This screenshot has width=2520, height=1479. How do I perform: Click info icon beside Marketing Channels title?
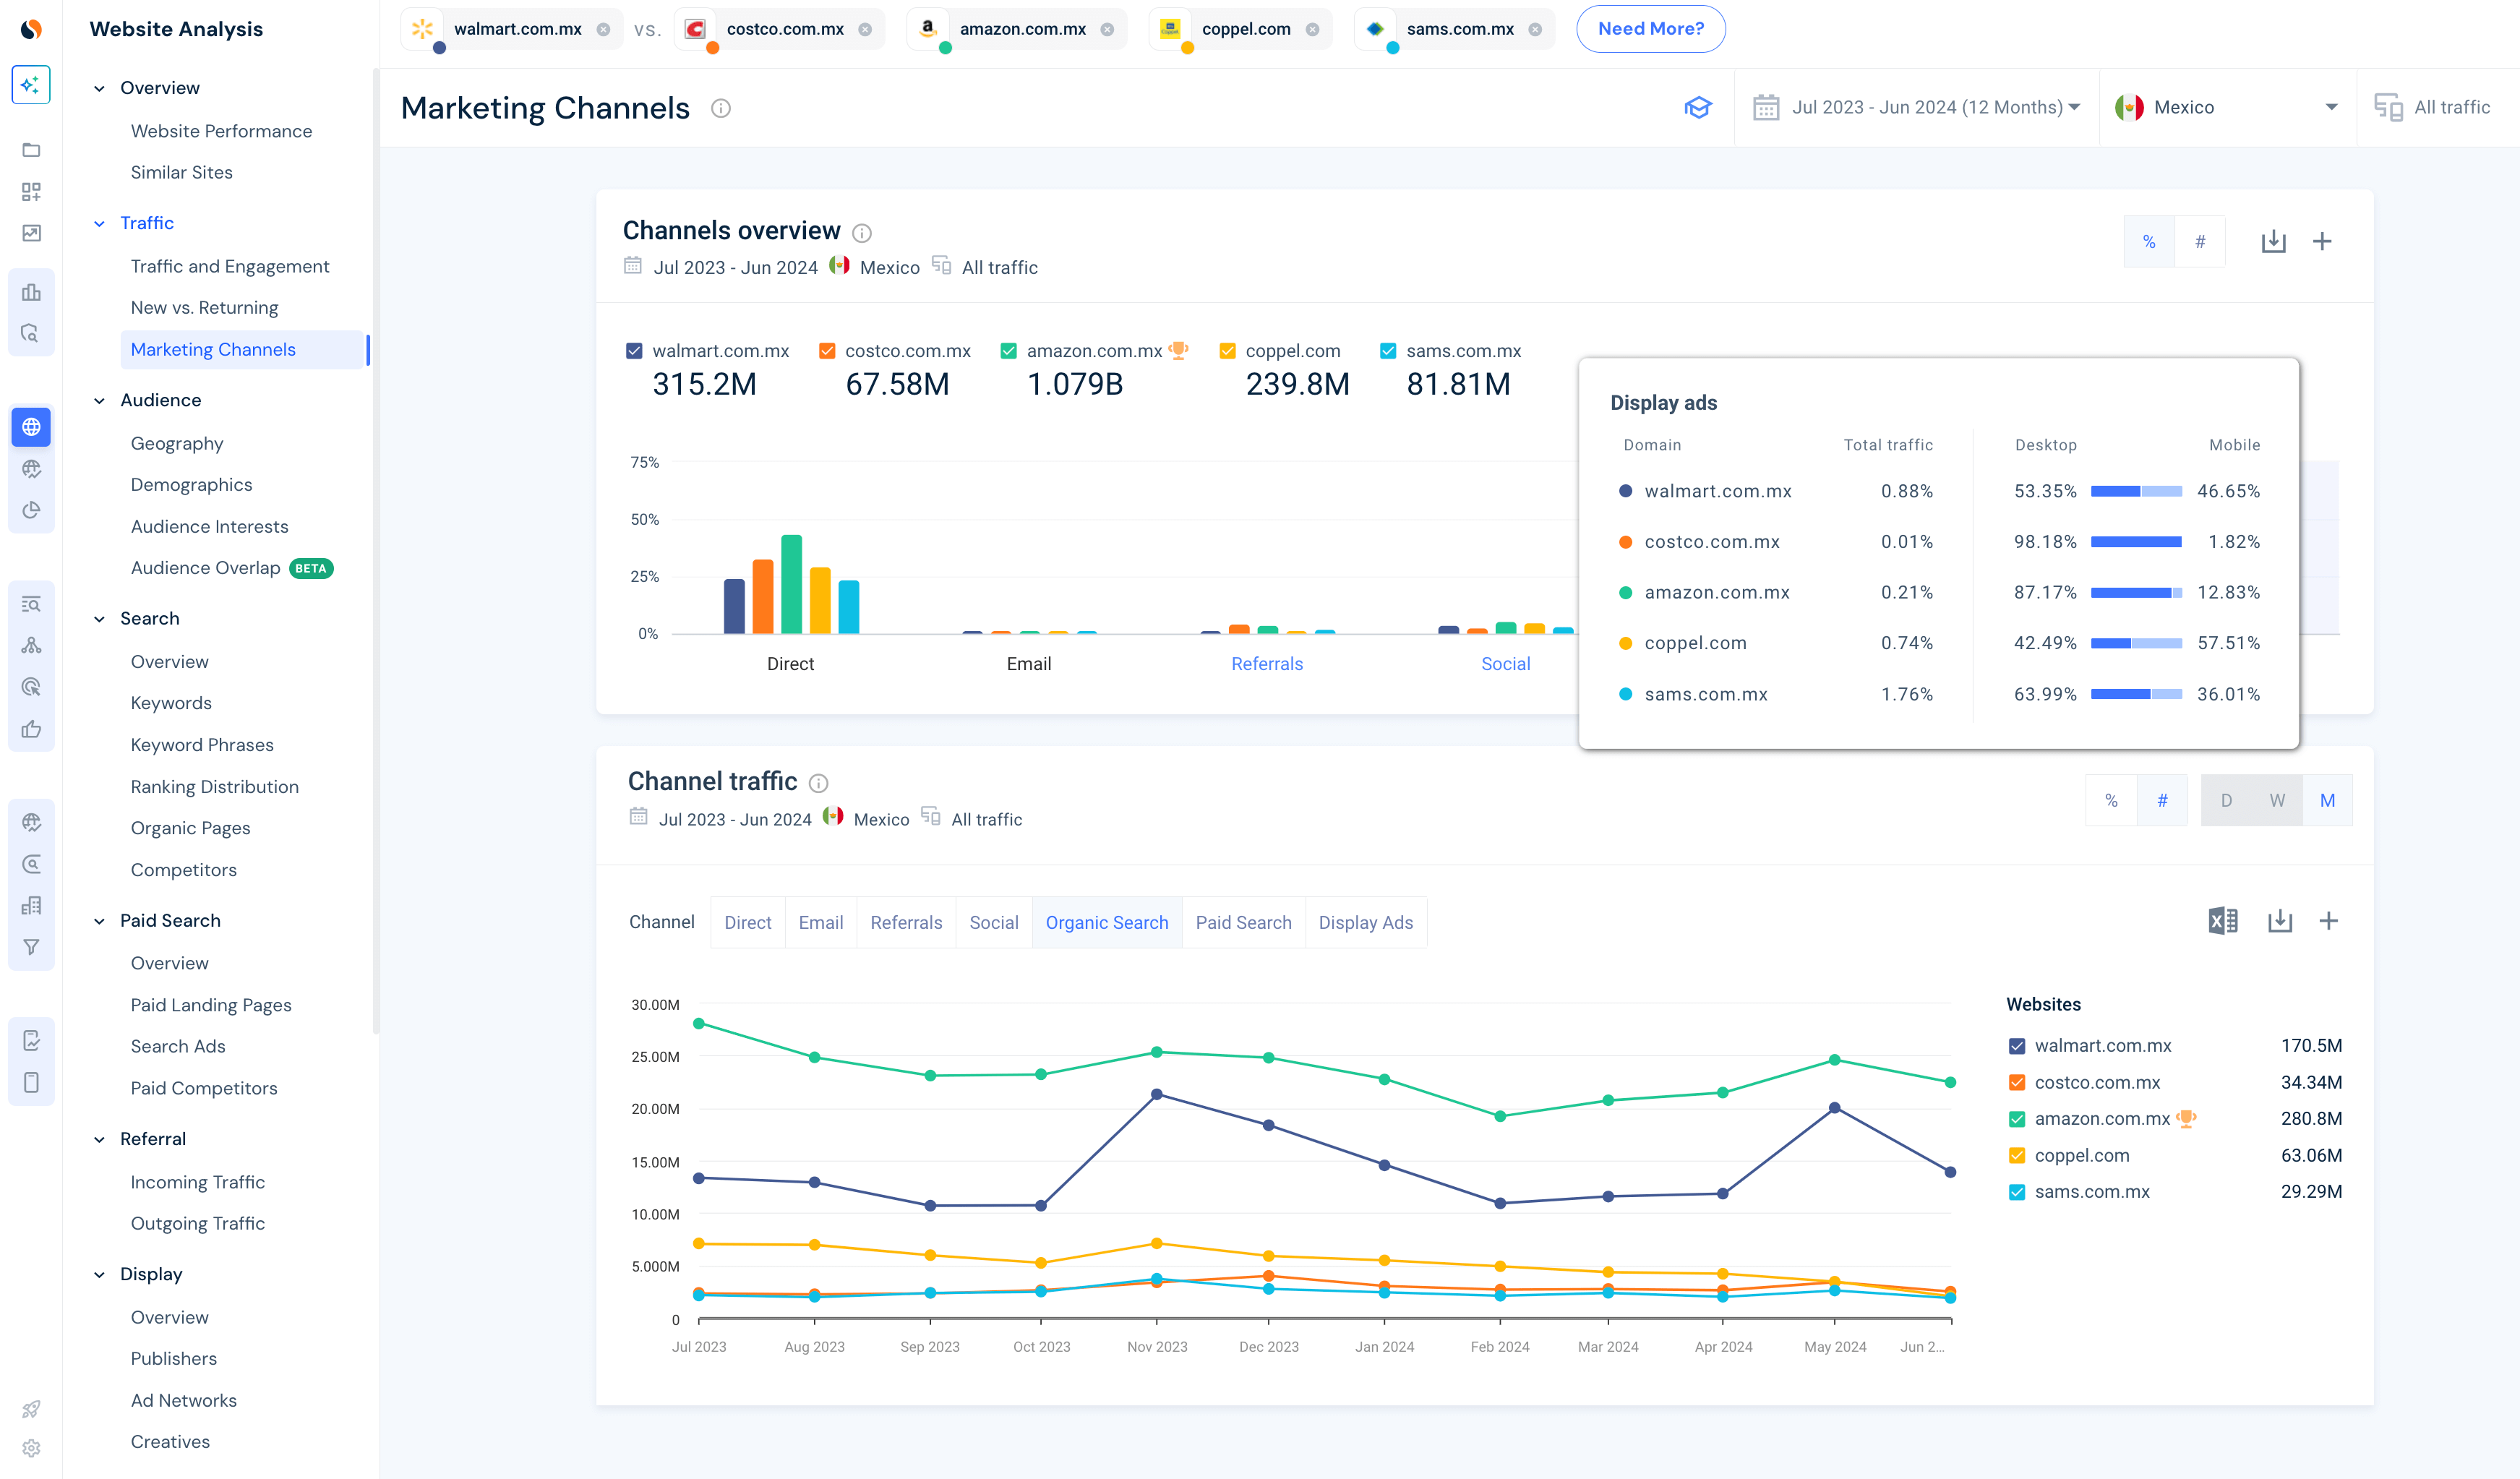point(720,108)
